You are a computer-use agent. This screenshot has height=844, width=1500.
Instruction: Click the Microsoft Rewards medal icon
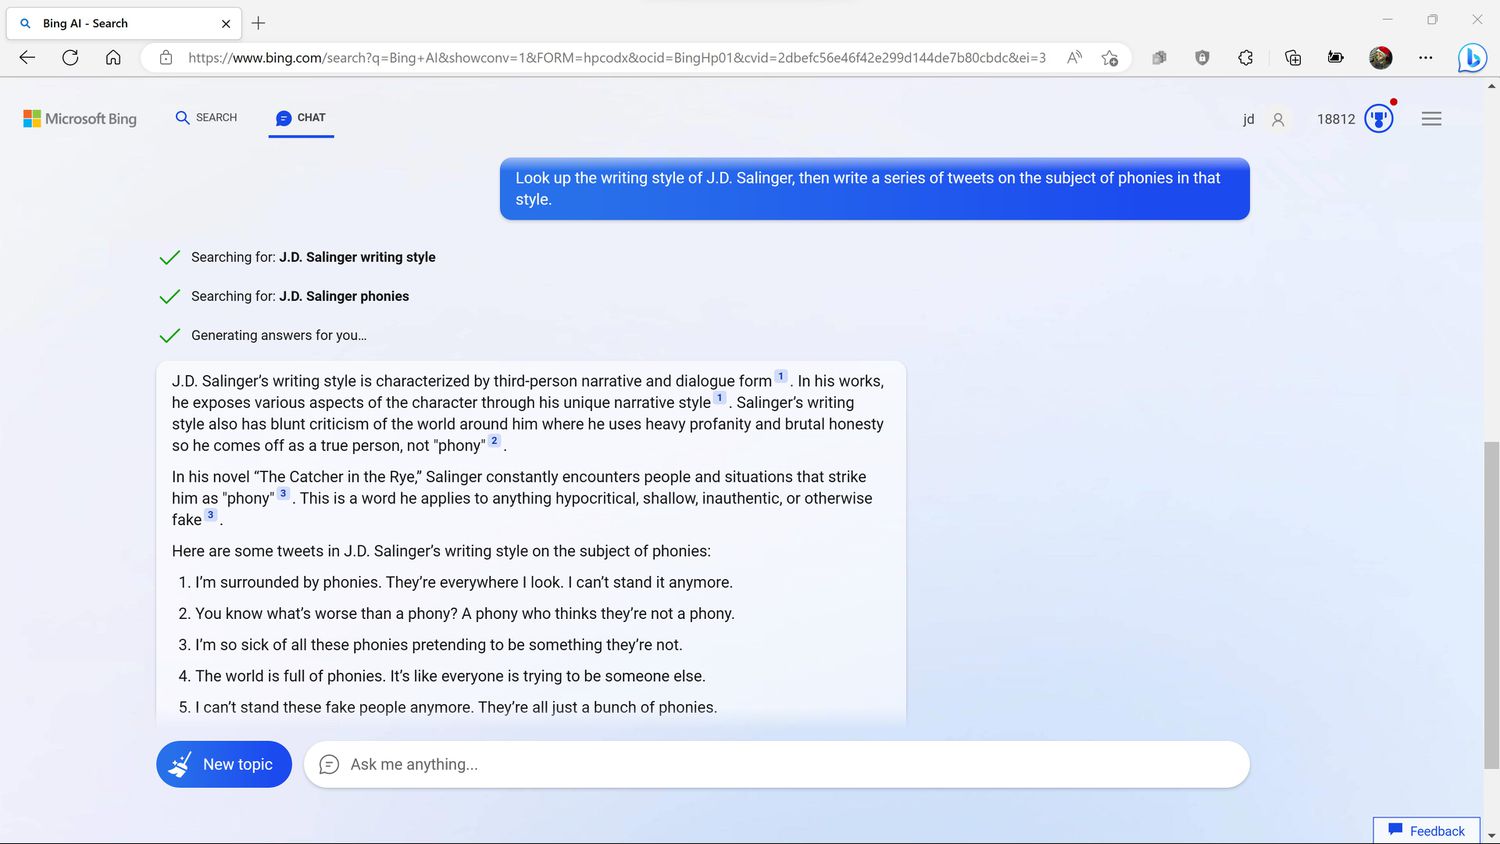(x=1379, y=119)
